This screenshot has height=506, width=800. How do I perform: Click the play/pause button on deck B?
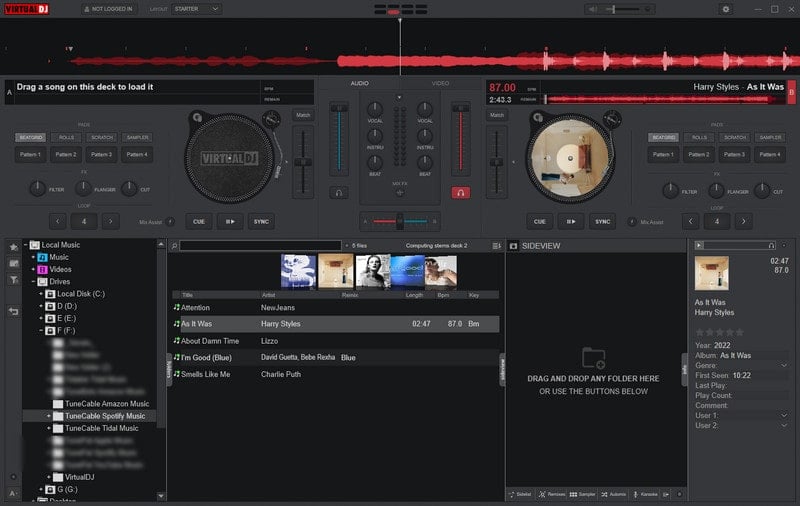point(571,221)
